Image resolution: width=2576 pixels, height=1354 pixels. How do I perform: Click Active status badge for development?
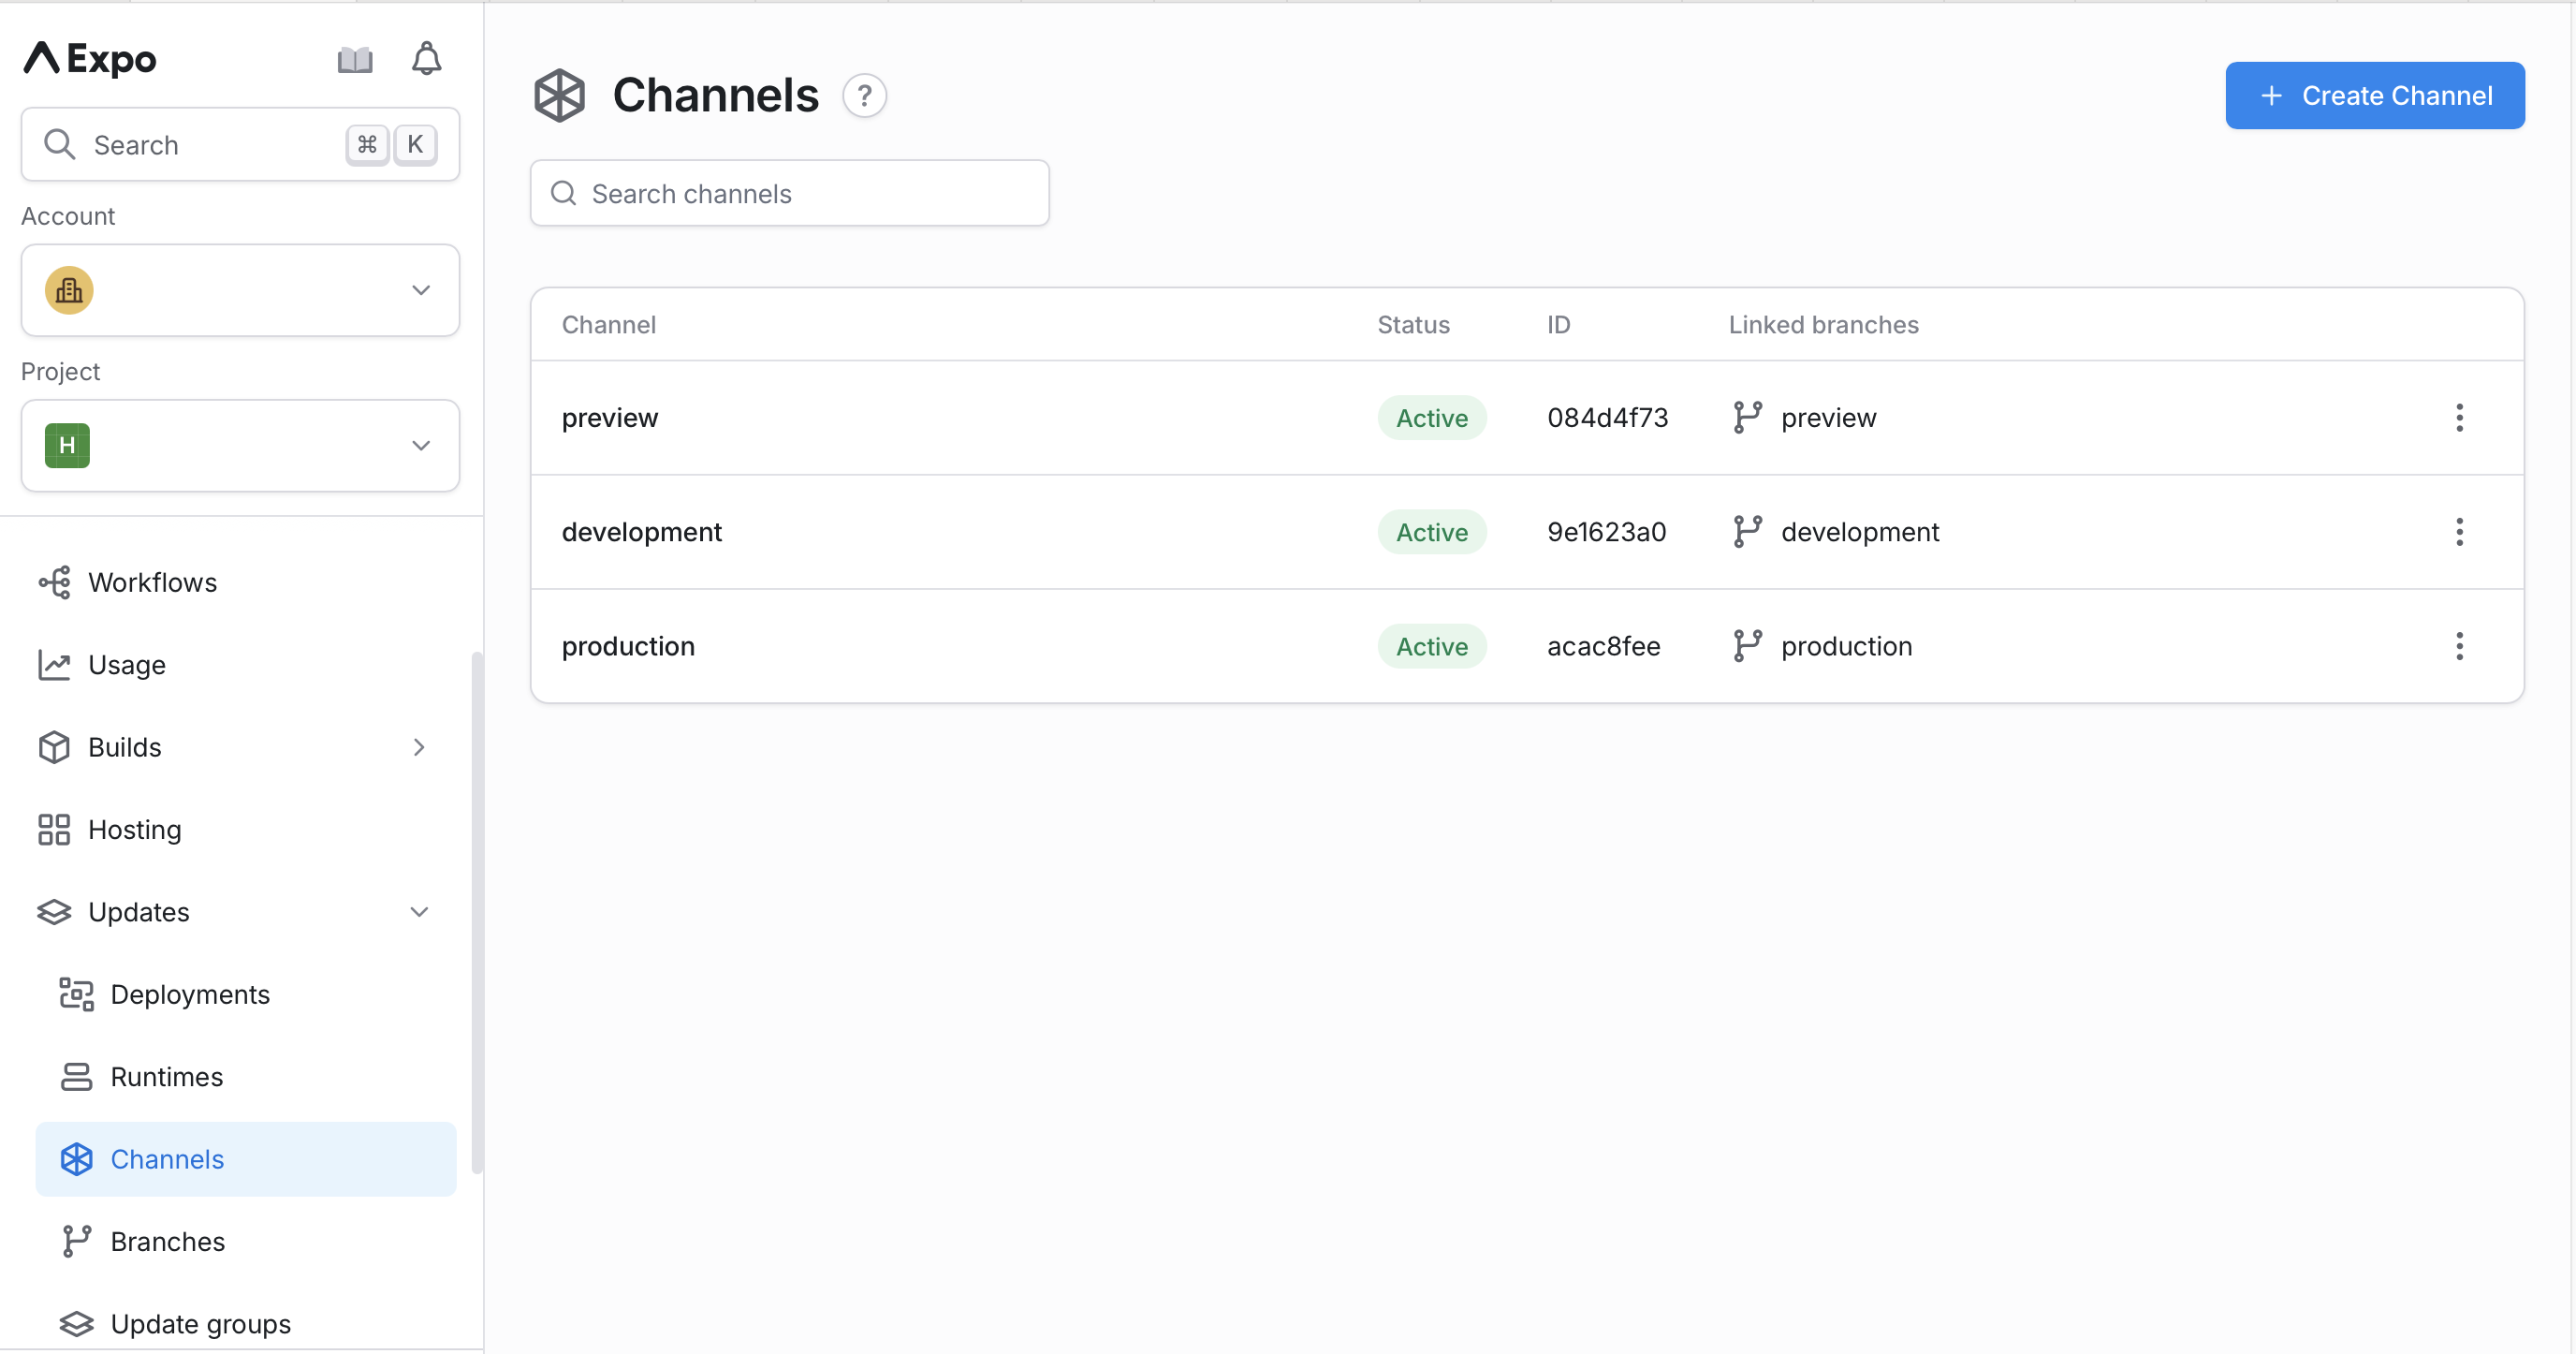[1431, 532]
